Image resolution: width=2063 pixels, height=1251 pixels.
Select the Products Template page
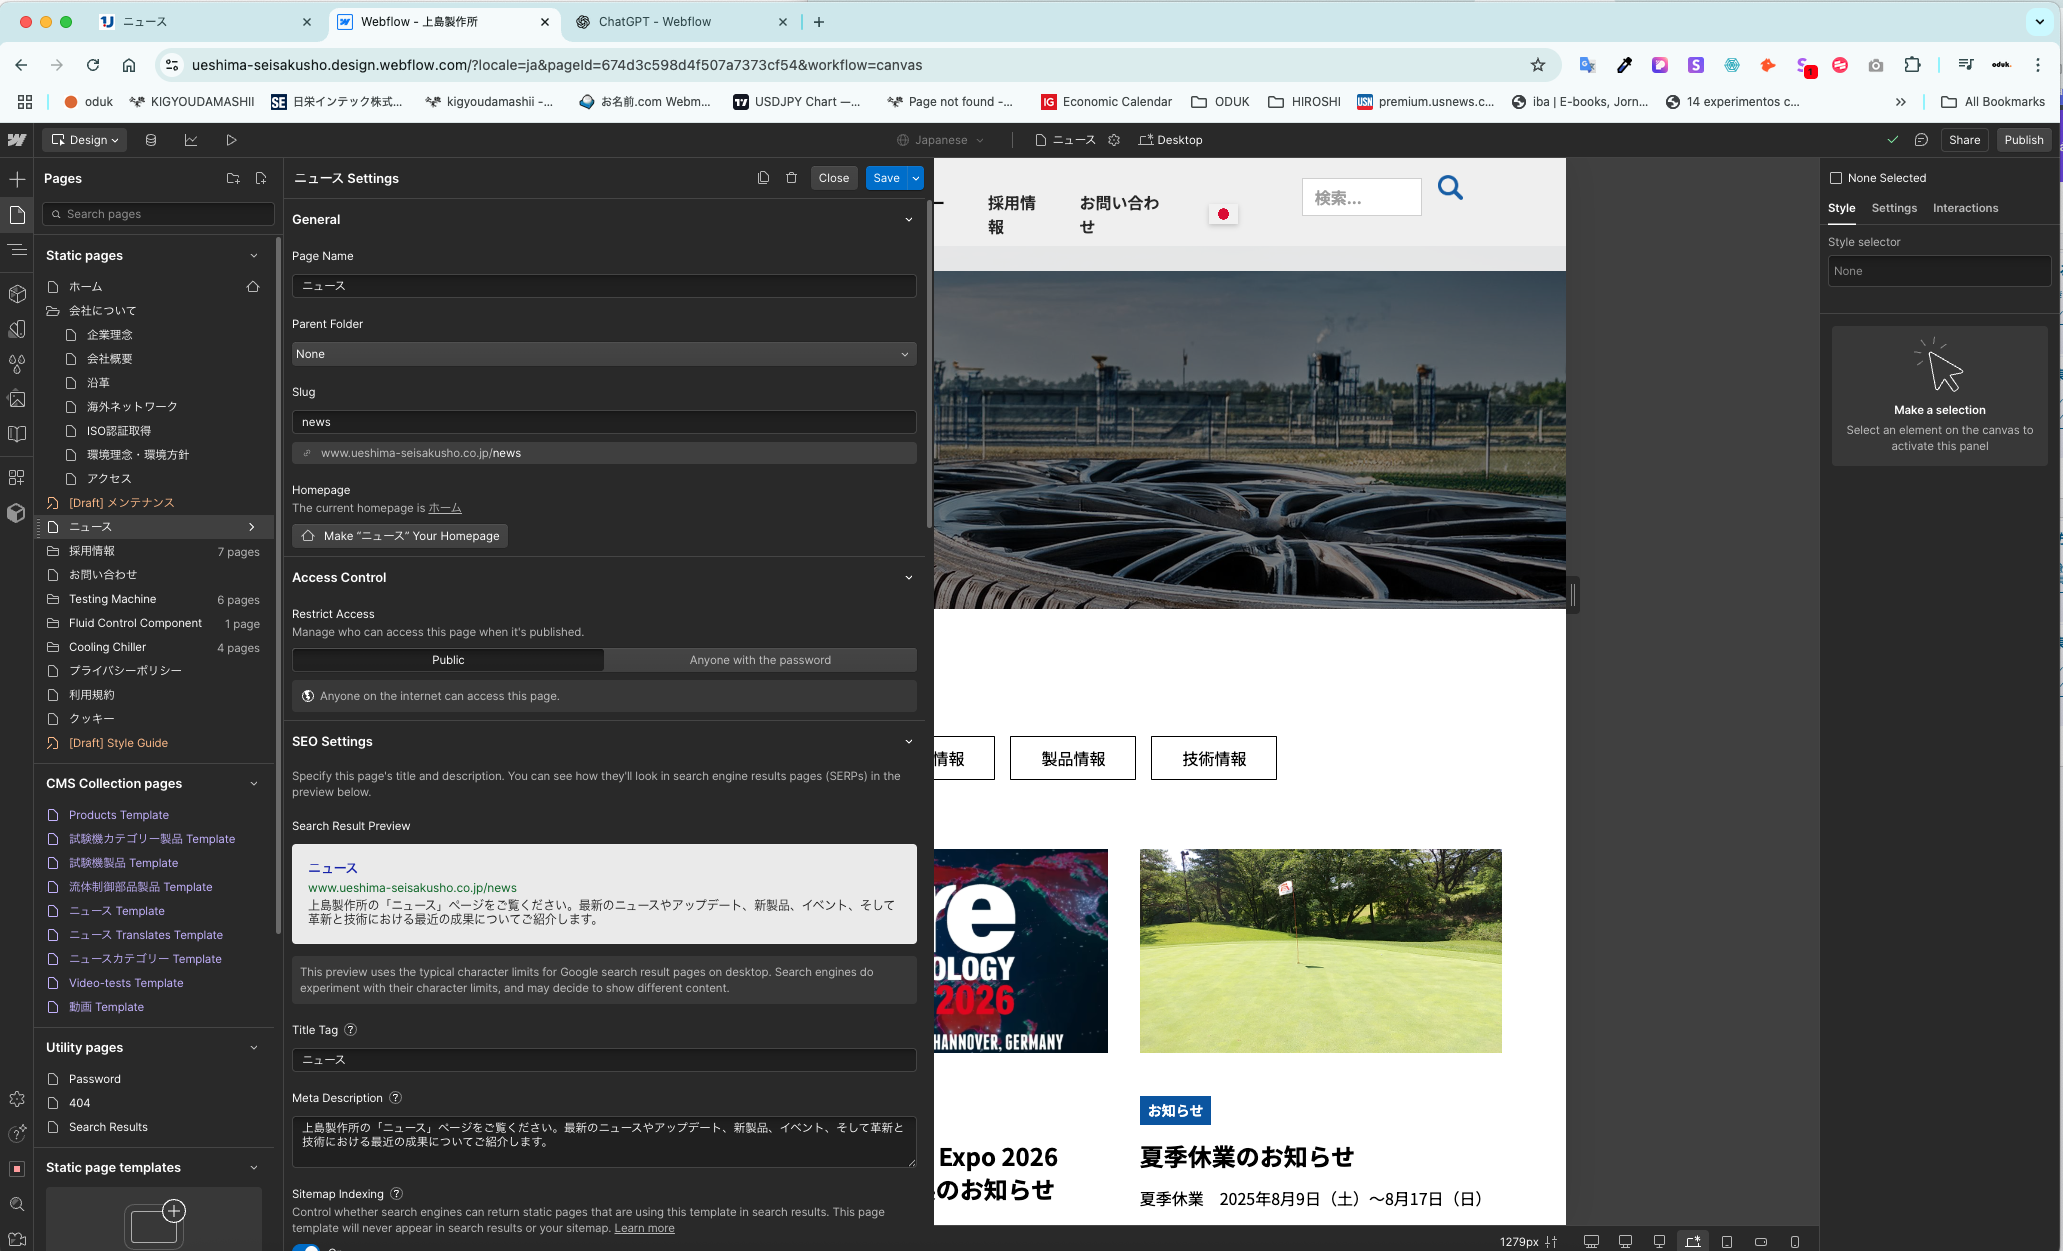[118, 815]
